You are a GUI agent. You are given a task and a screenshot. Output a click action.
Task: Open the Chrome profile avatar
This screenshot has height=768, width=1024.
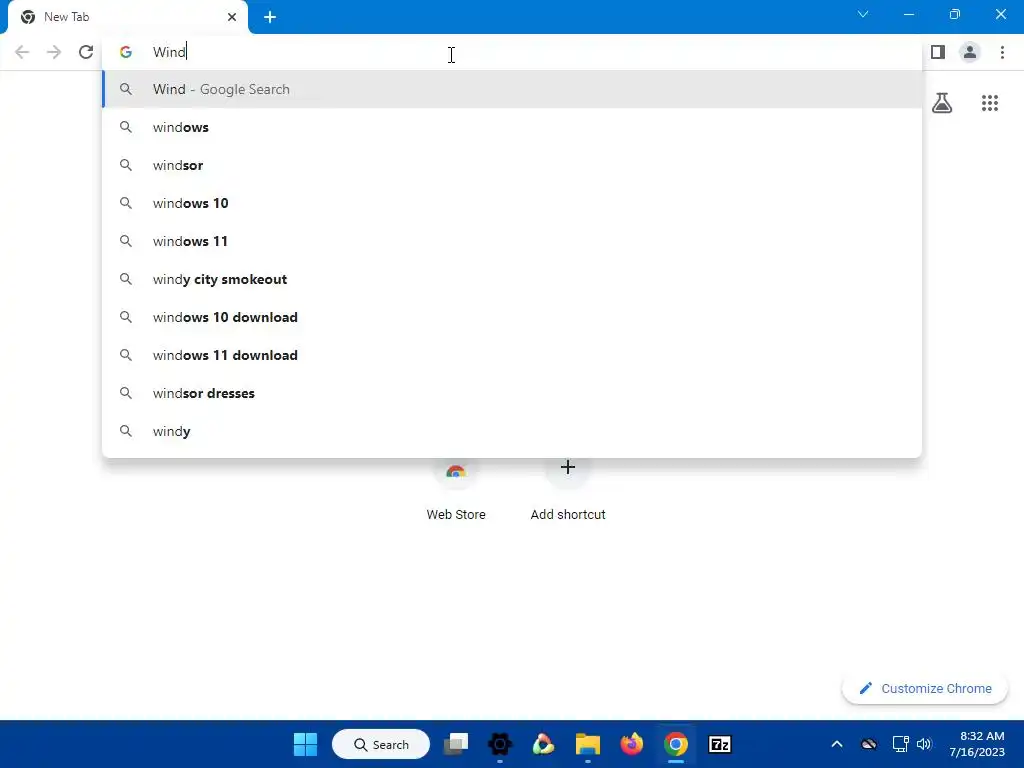(x=970, y=52)
